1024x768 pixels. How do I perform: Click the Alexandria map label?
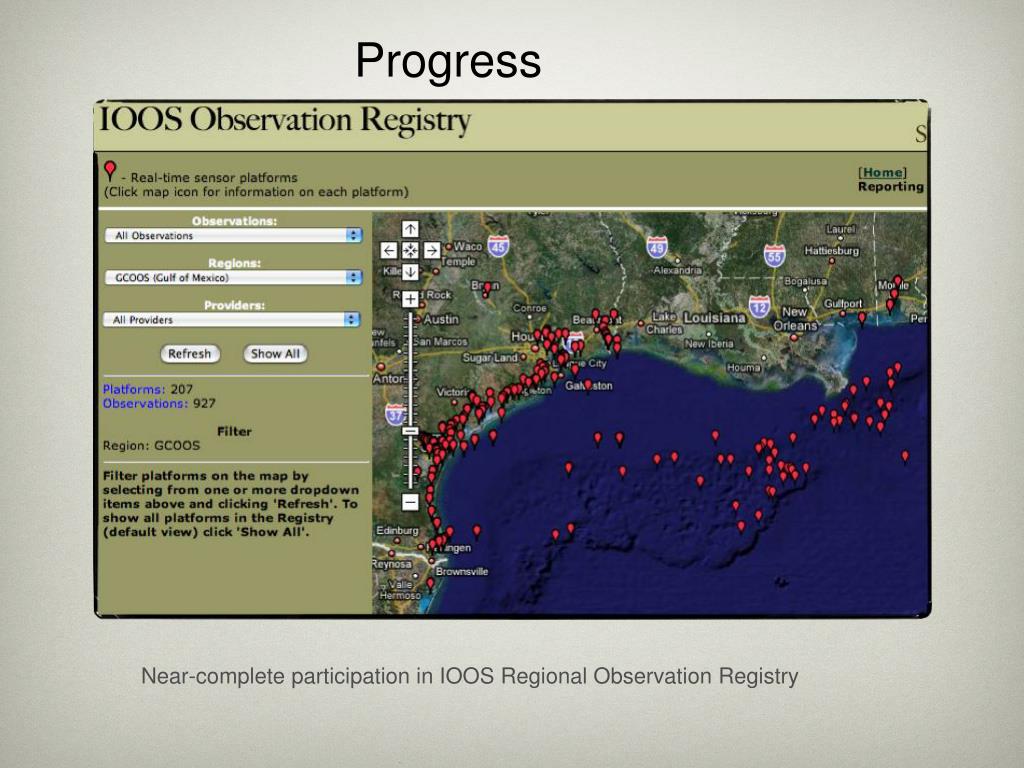(677, 270)
